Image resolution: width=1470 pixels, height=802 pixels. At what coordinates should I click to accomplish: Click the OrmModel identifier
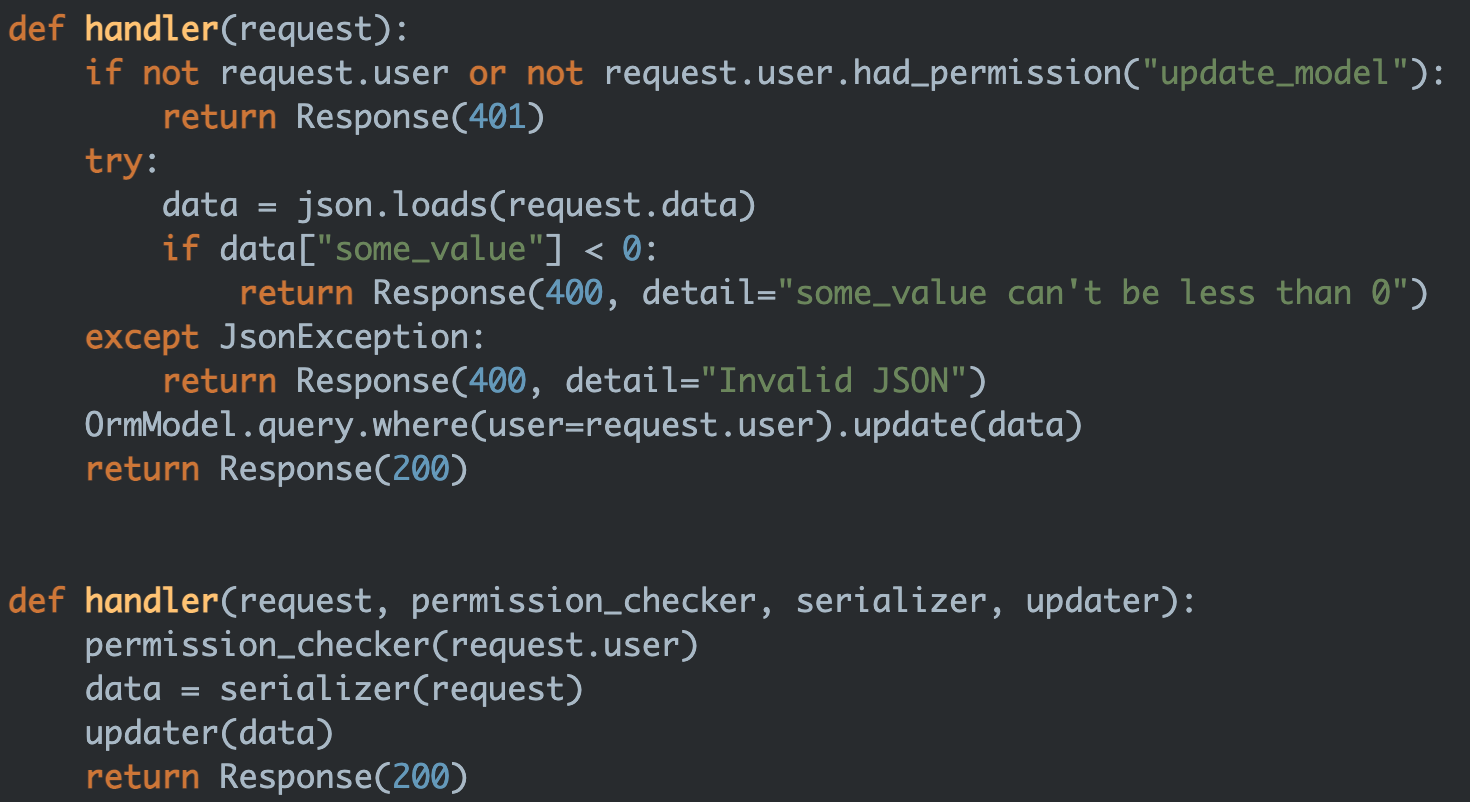[162, 425]
